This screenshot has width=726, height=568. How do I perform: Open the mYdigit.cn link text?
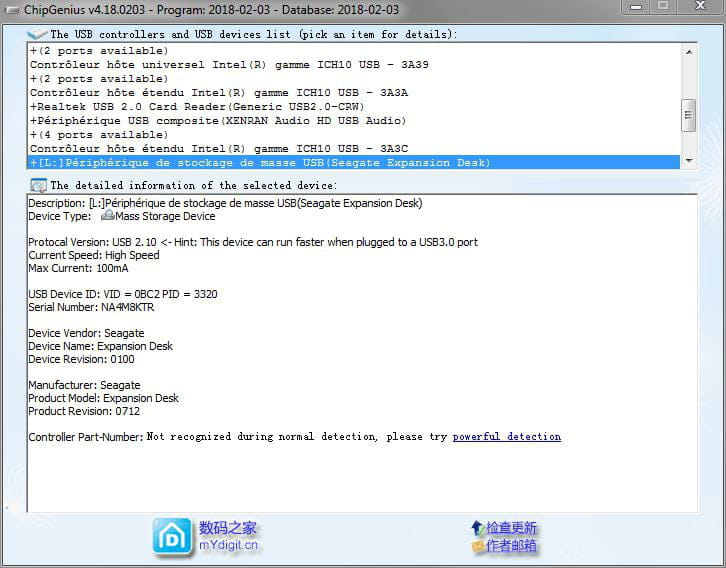point(228,545)
